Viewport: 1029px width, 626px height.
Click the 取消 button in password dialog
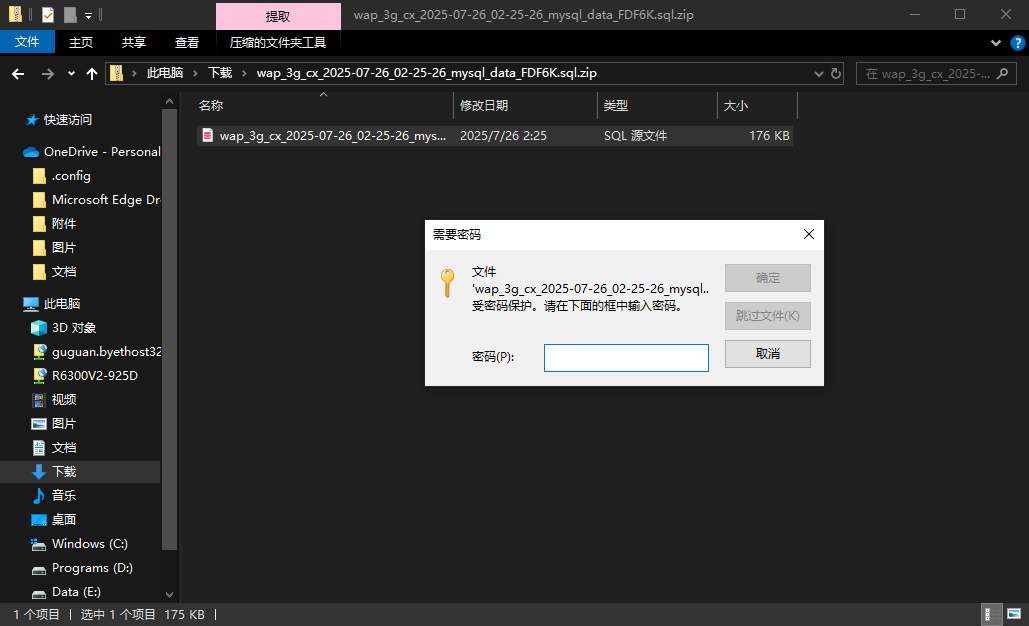(767, 354)
